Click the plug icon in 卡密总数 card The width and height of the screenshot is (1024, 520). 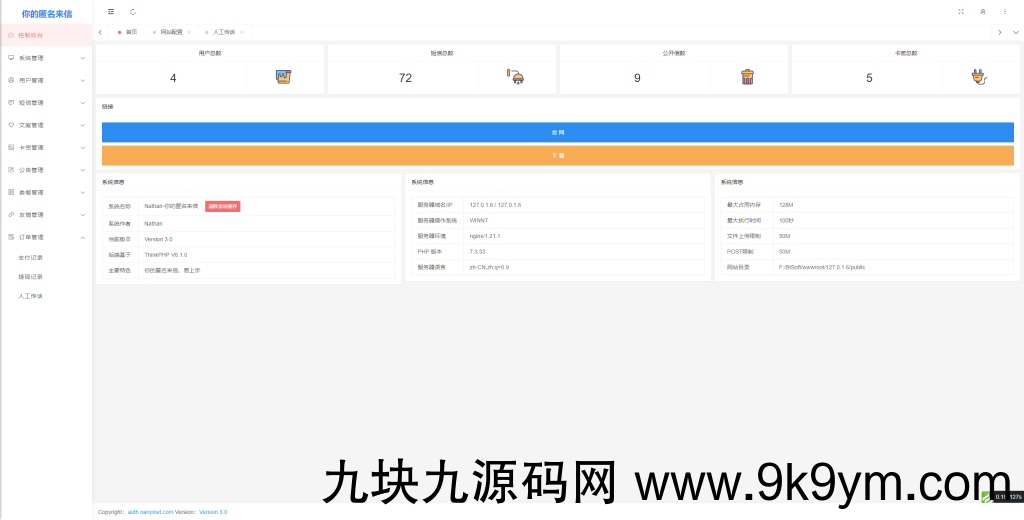tap(979, 77)
